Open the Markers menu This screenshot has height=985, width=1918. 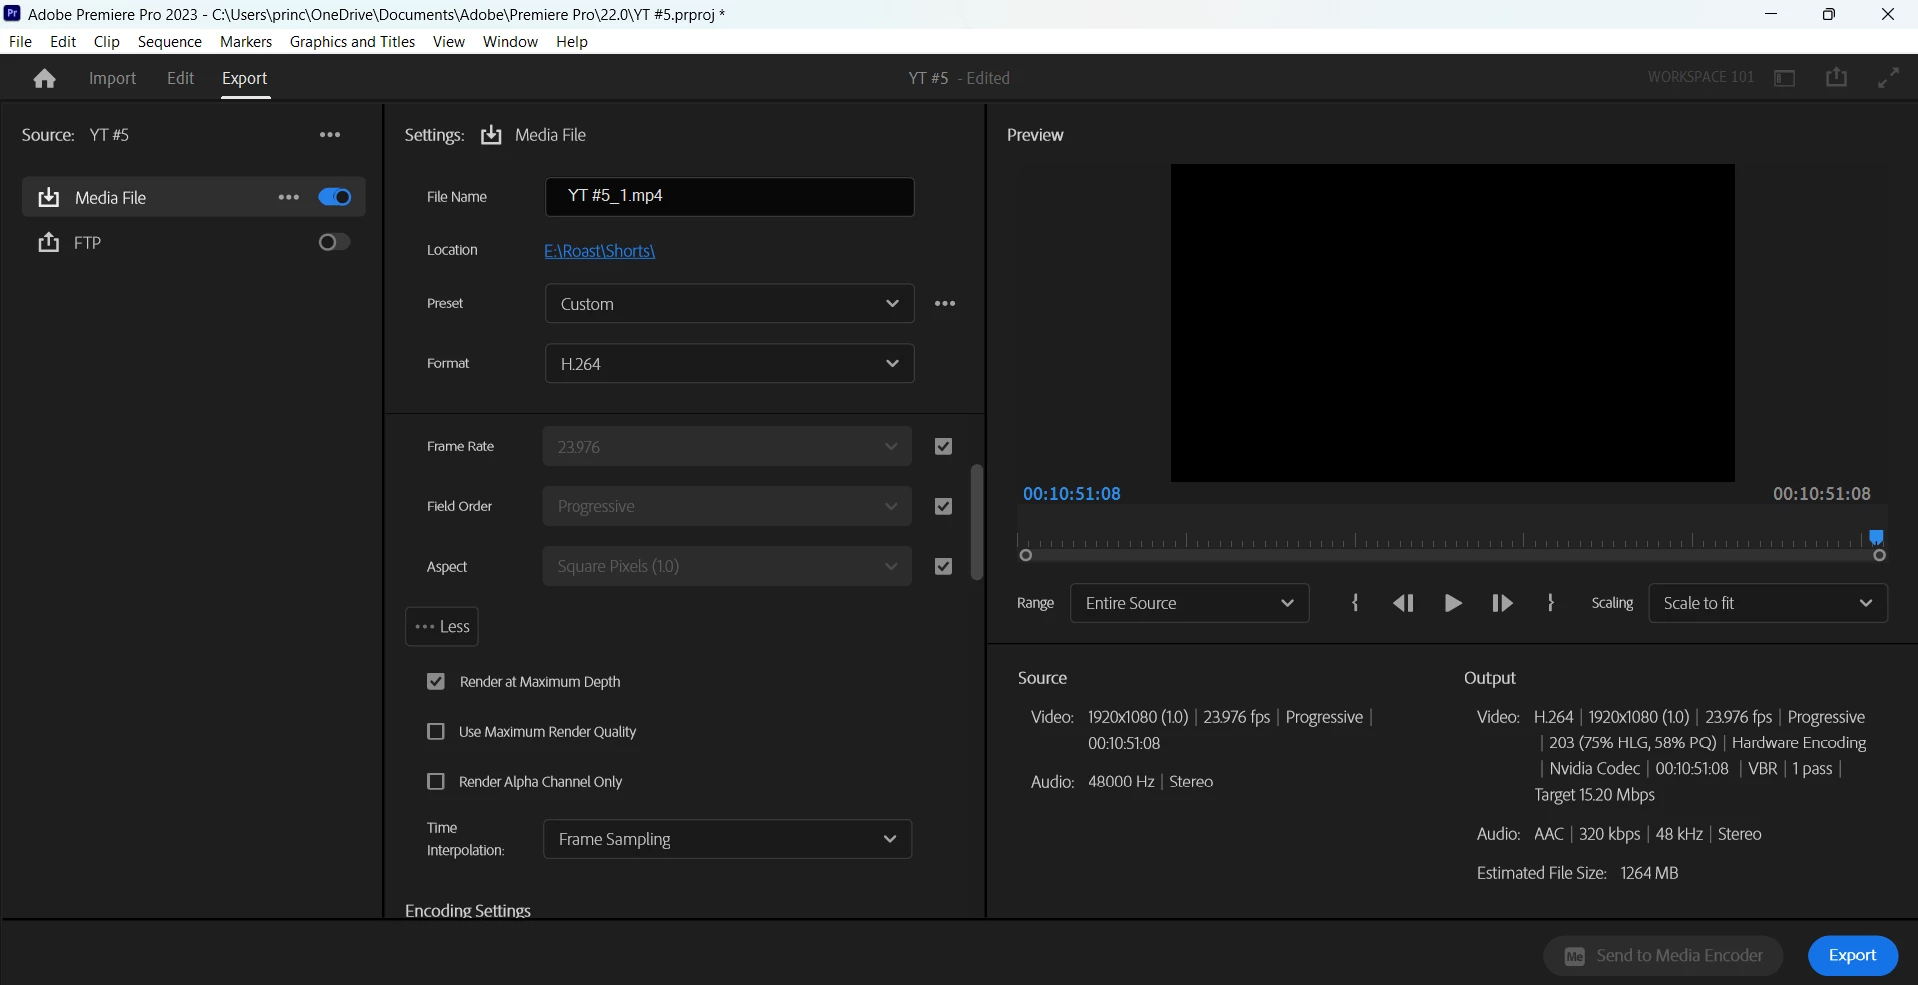pyautogui.click(x=246, y=42)
